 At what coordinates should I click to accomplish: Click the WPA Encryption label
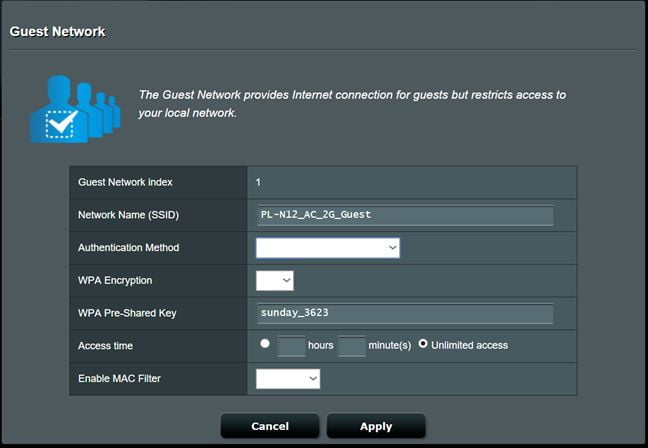115,281
